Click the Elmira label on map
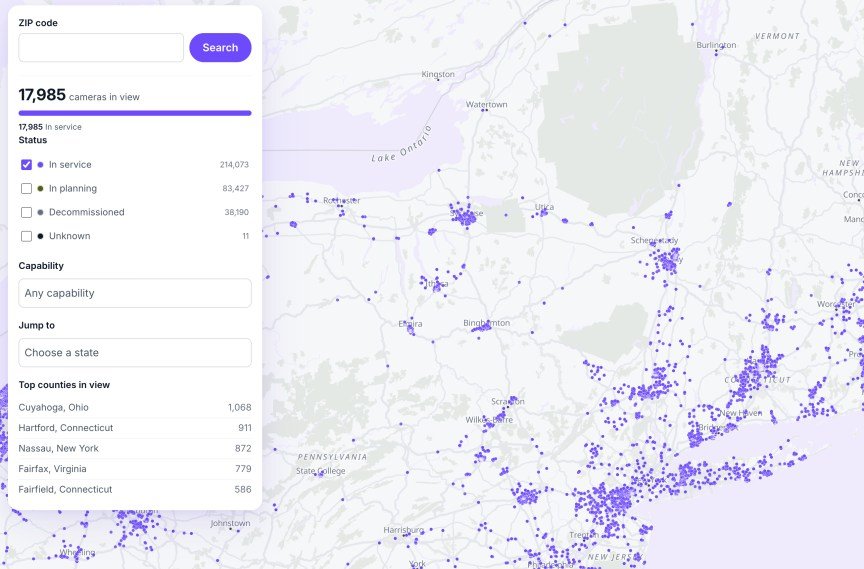The height and width of the screenshot is (569, 864). point(411,323)
